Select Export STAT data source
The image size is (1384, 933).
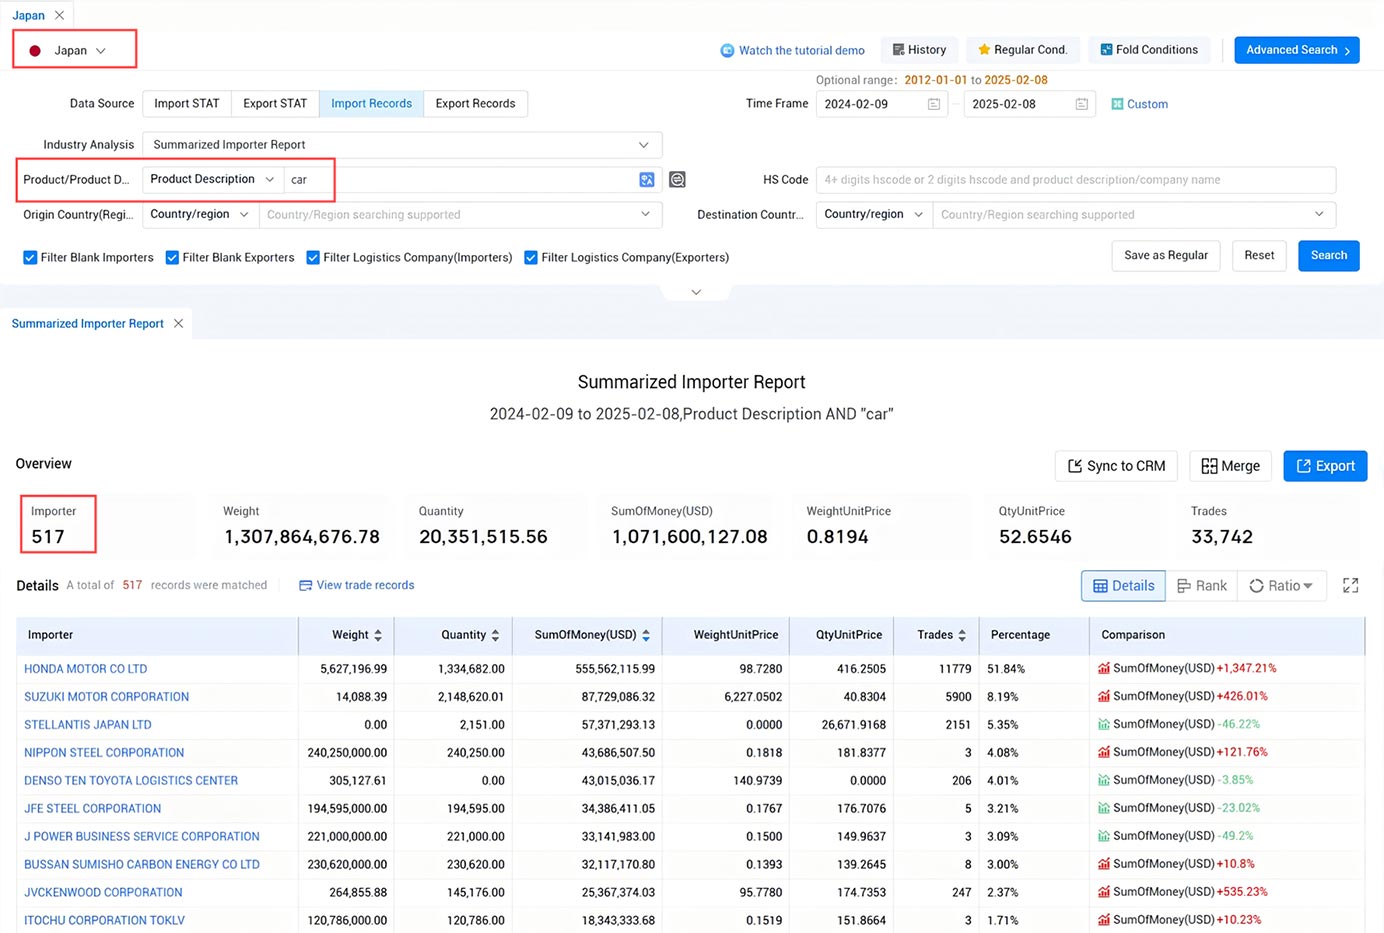point(275,104)
